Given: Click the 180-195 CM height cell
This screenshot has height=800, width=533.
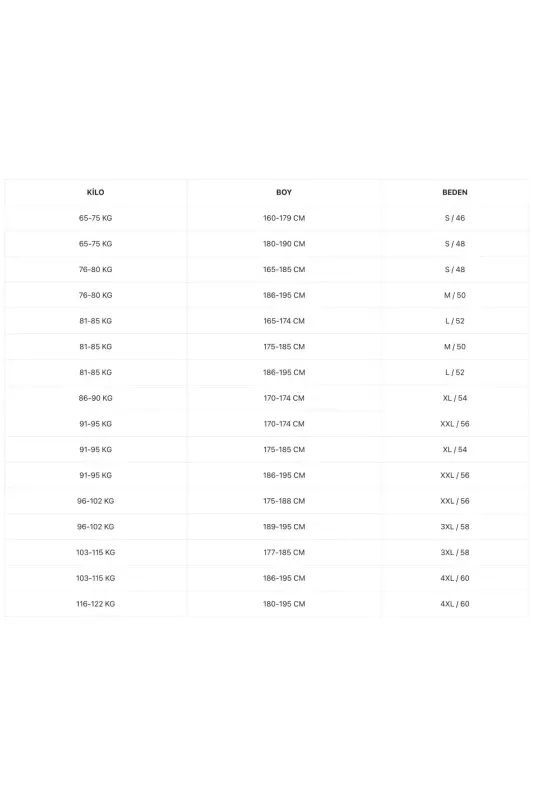Looking at the screenshot, I should pyautogui.click(x=284, y=604).
